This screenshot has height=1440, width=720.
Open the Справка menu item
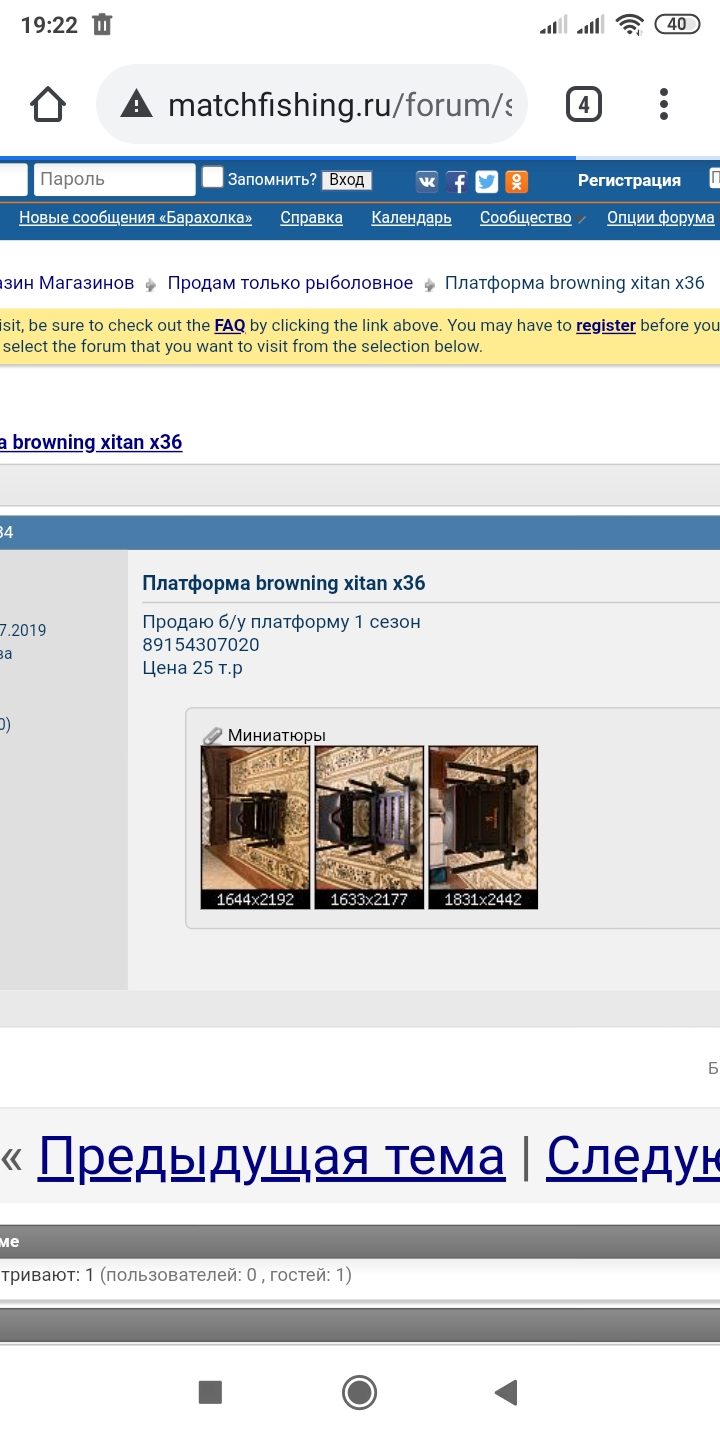click(311, 217)
